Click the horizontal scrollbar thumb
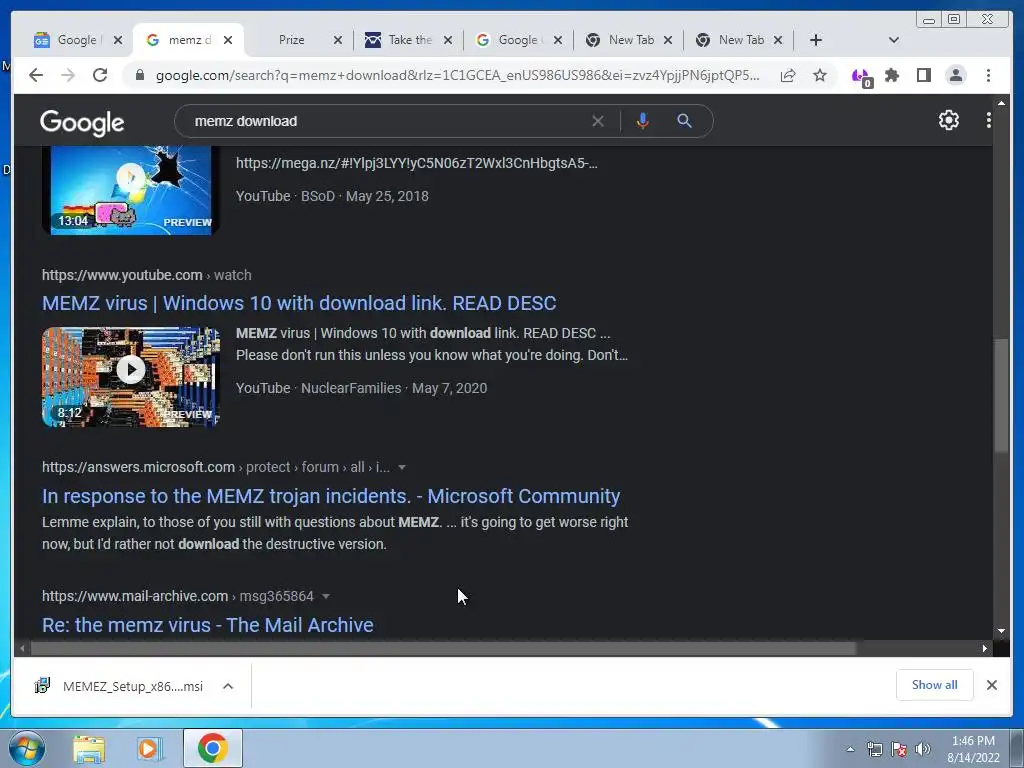Viewport: 1024px width, 768px height. pos(443,648)
